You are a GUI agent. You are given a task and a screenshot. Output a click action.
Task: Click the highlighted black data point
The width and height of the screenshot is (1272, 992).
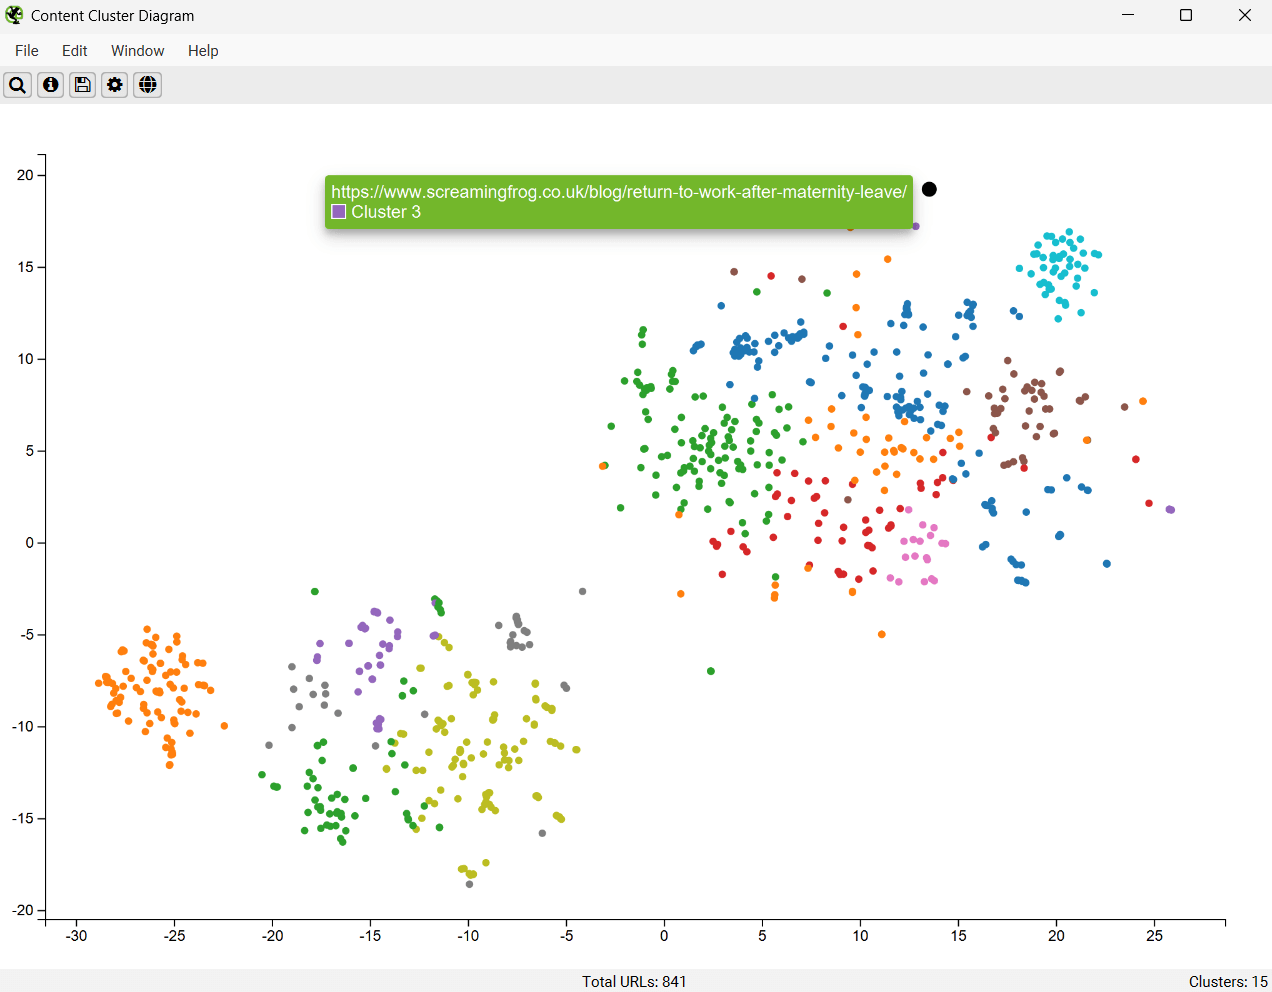tap(929, 188)
